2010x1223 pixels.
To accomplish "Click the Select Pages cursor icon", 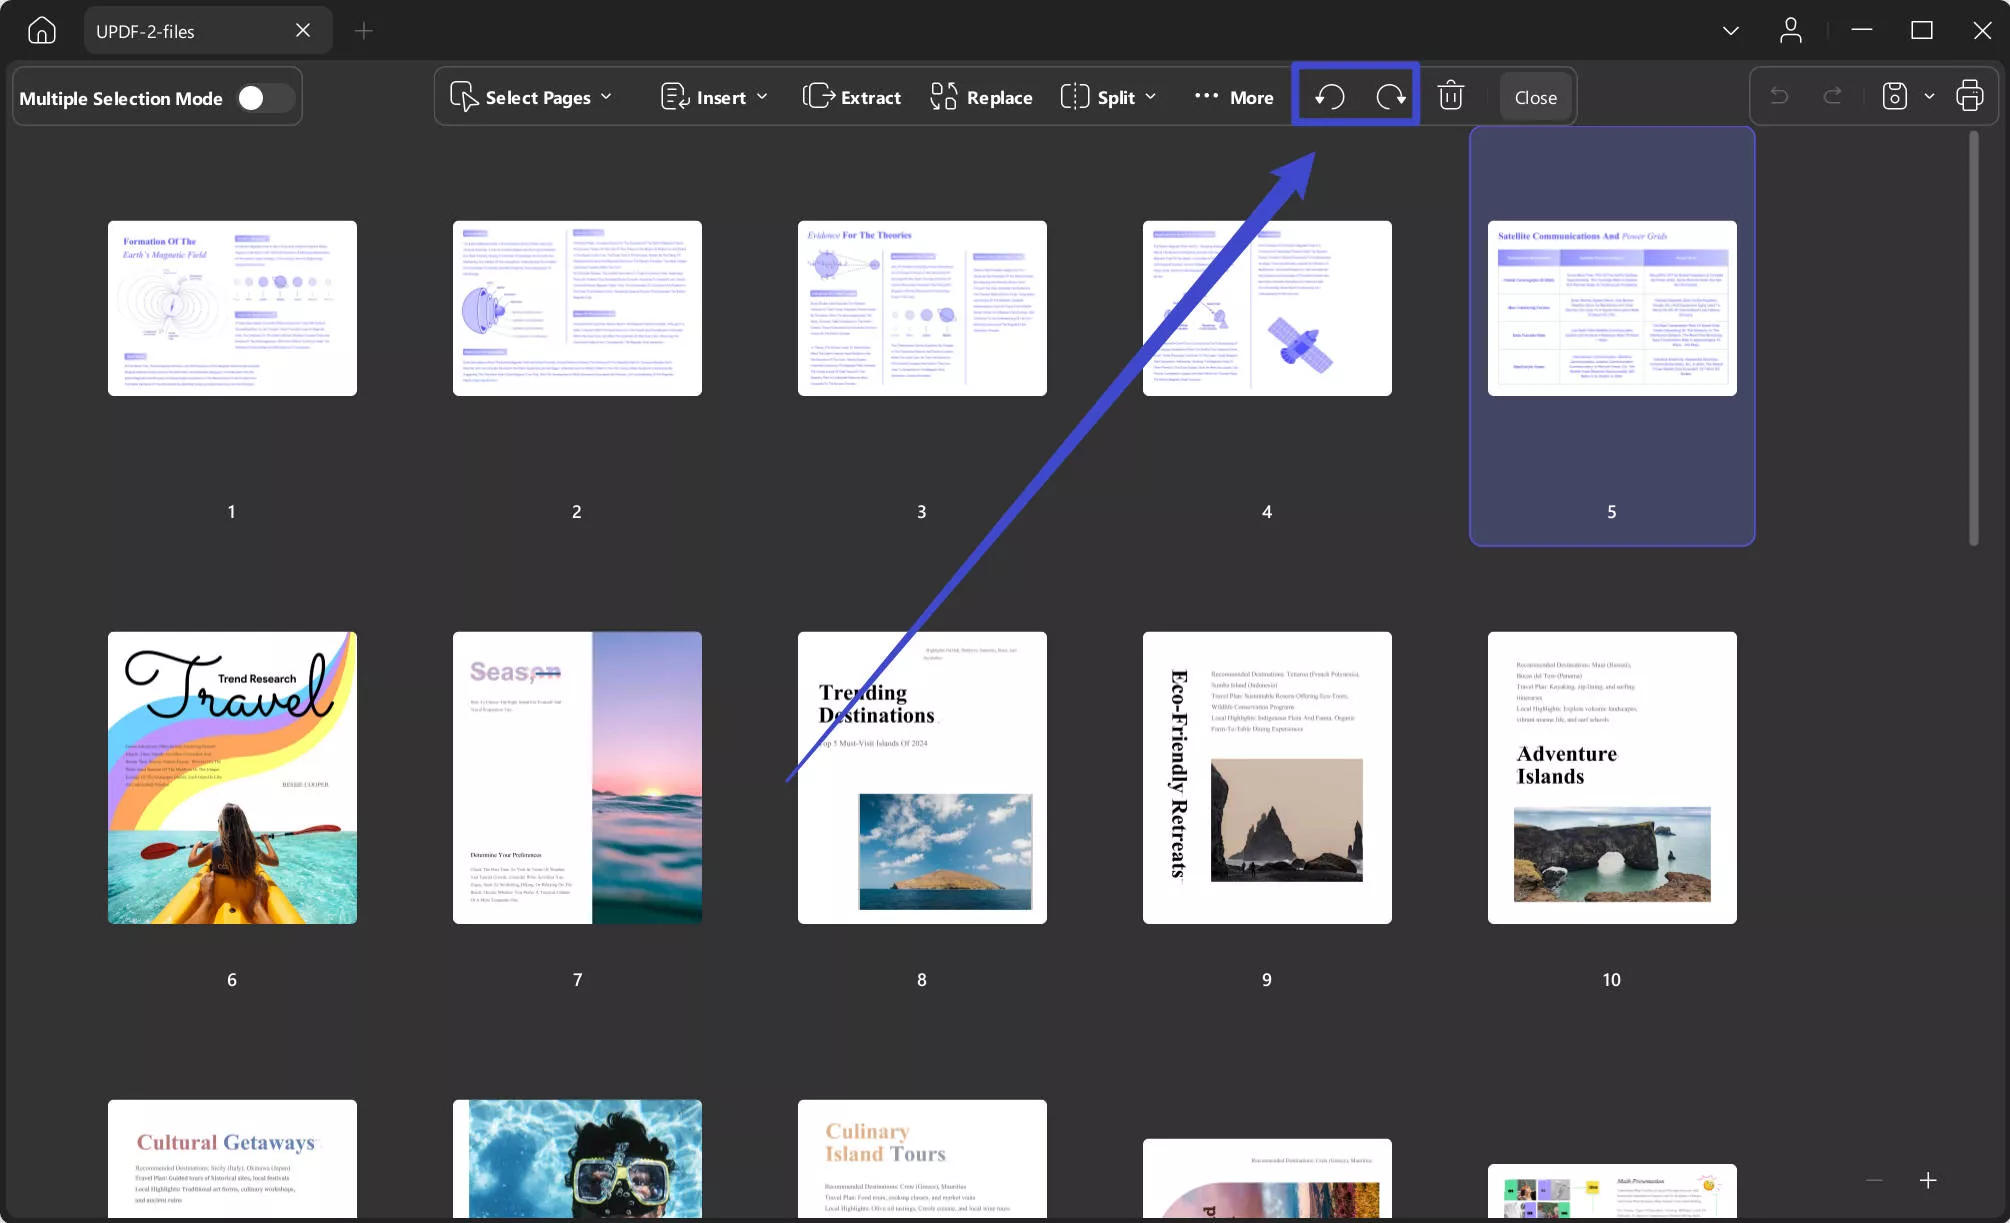I will (464, 97).
